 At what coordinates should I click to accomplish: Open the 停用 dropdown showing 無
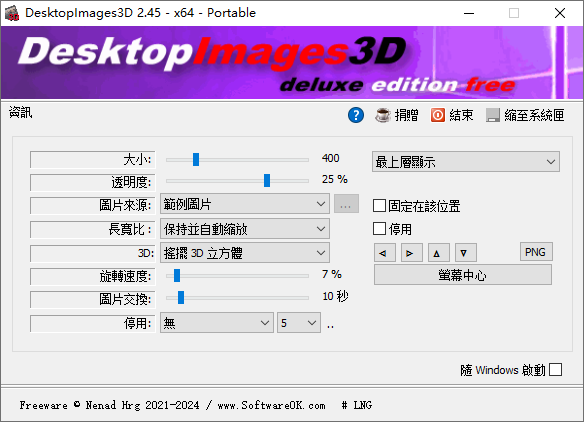tap(217, 323)
